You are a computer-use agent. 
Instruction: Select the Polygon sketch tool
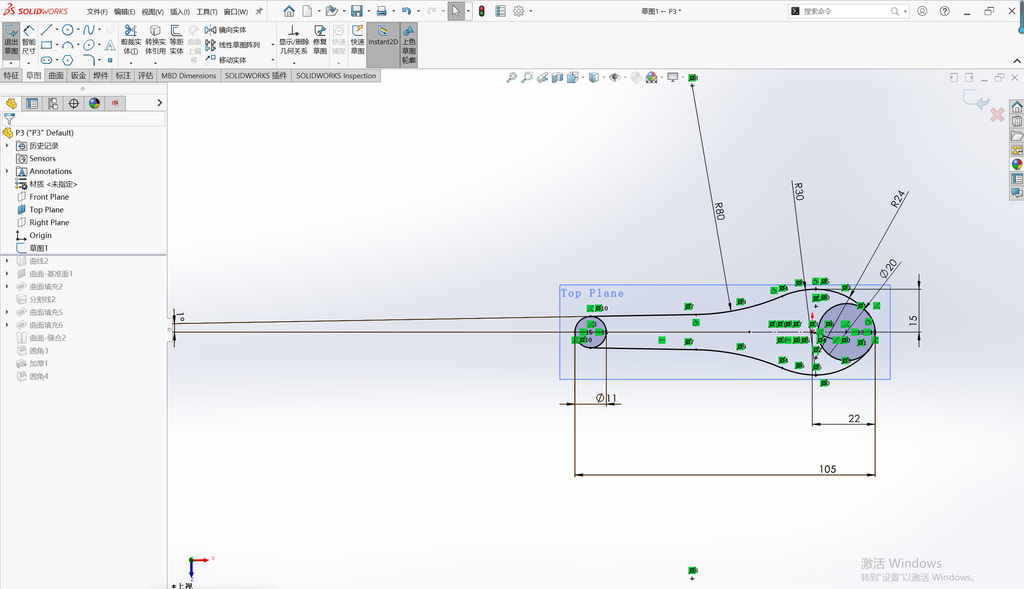[x=67, y=60]
